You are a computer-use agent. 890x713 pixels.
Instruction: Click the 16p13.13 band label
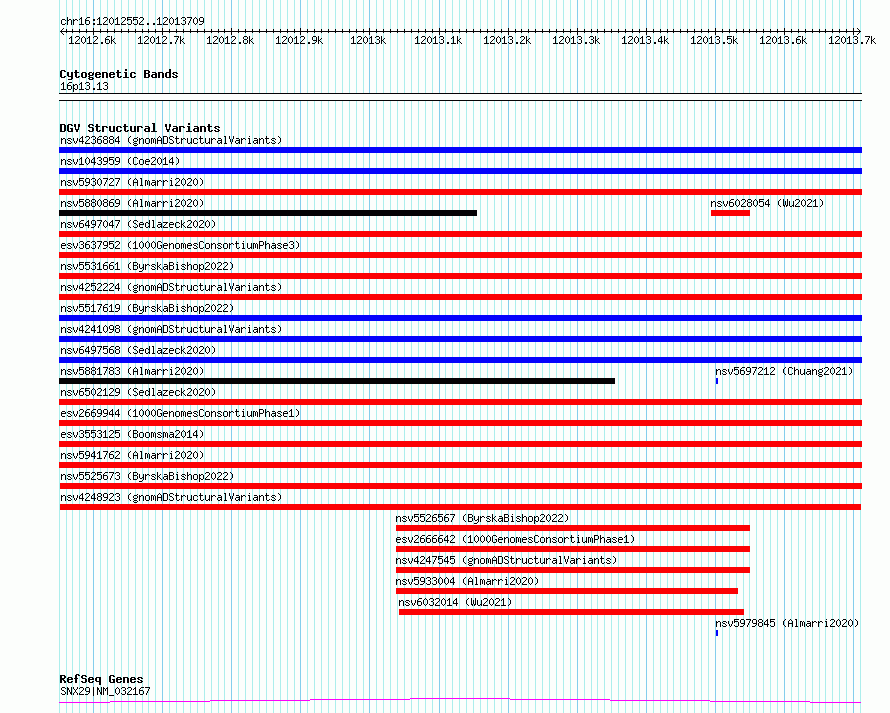84,86
